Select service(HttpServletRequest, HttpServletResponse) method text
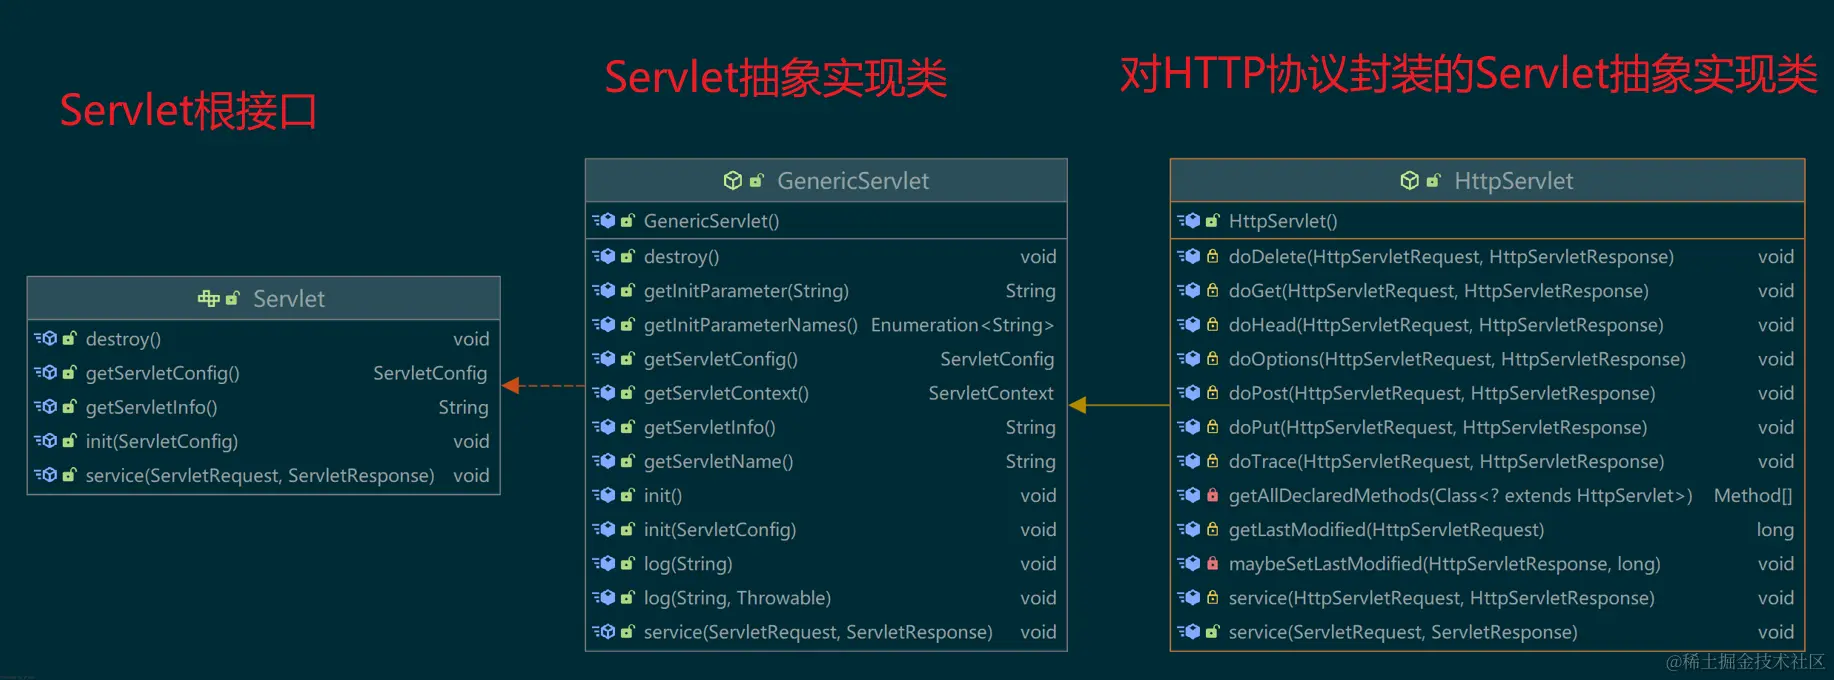1834x680 pixels. [1442, 598]
